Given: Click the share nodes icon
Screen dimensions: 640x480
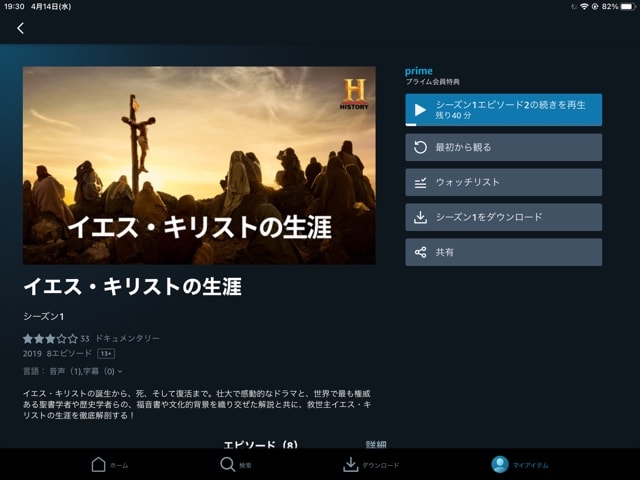Looking at the screenshot, I should (x=420, y=252).
